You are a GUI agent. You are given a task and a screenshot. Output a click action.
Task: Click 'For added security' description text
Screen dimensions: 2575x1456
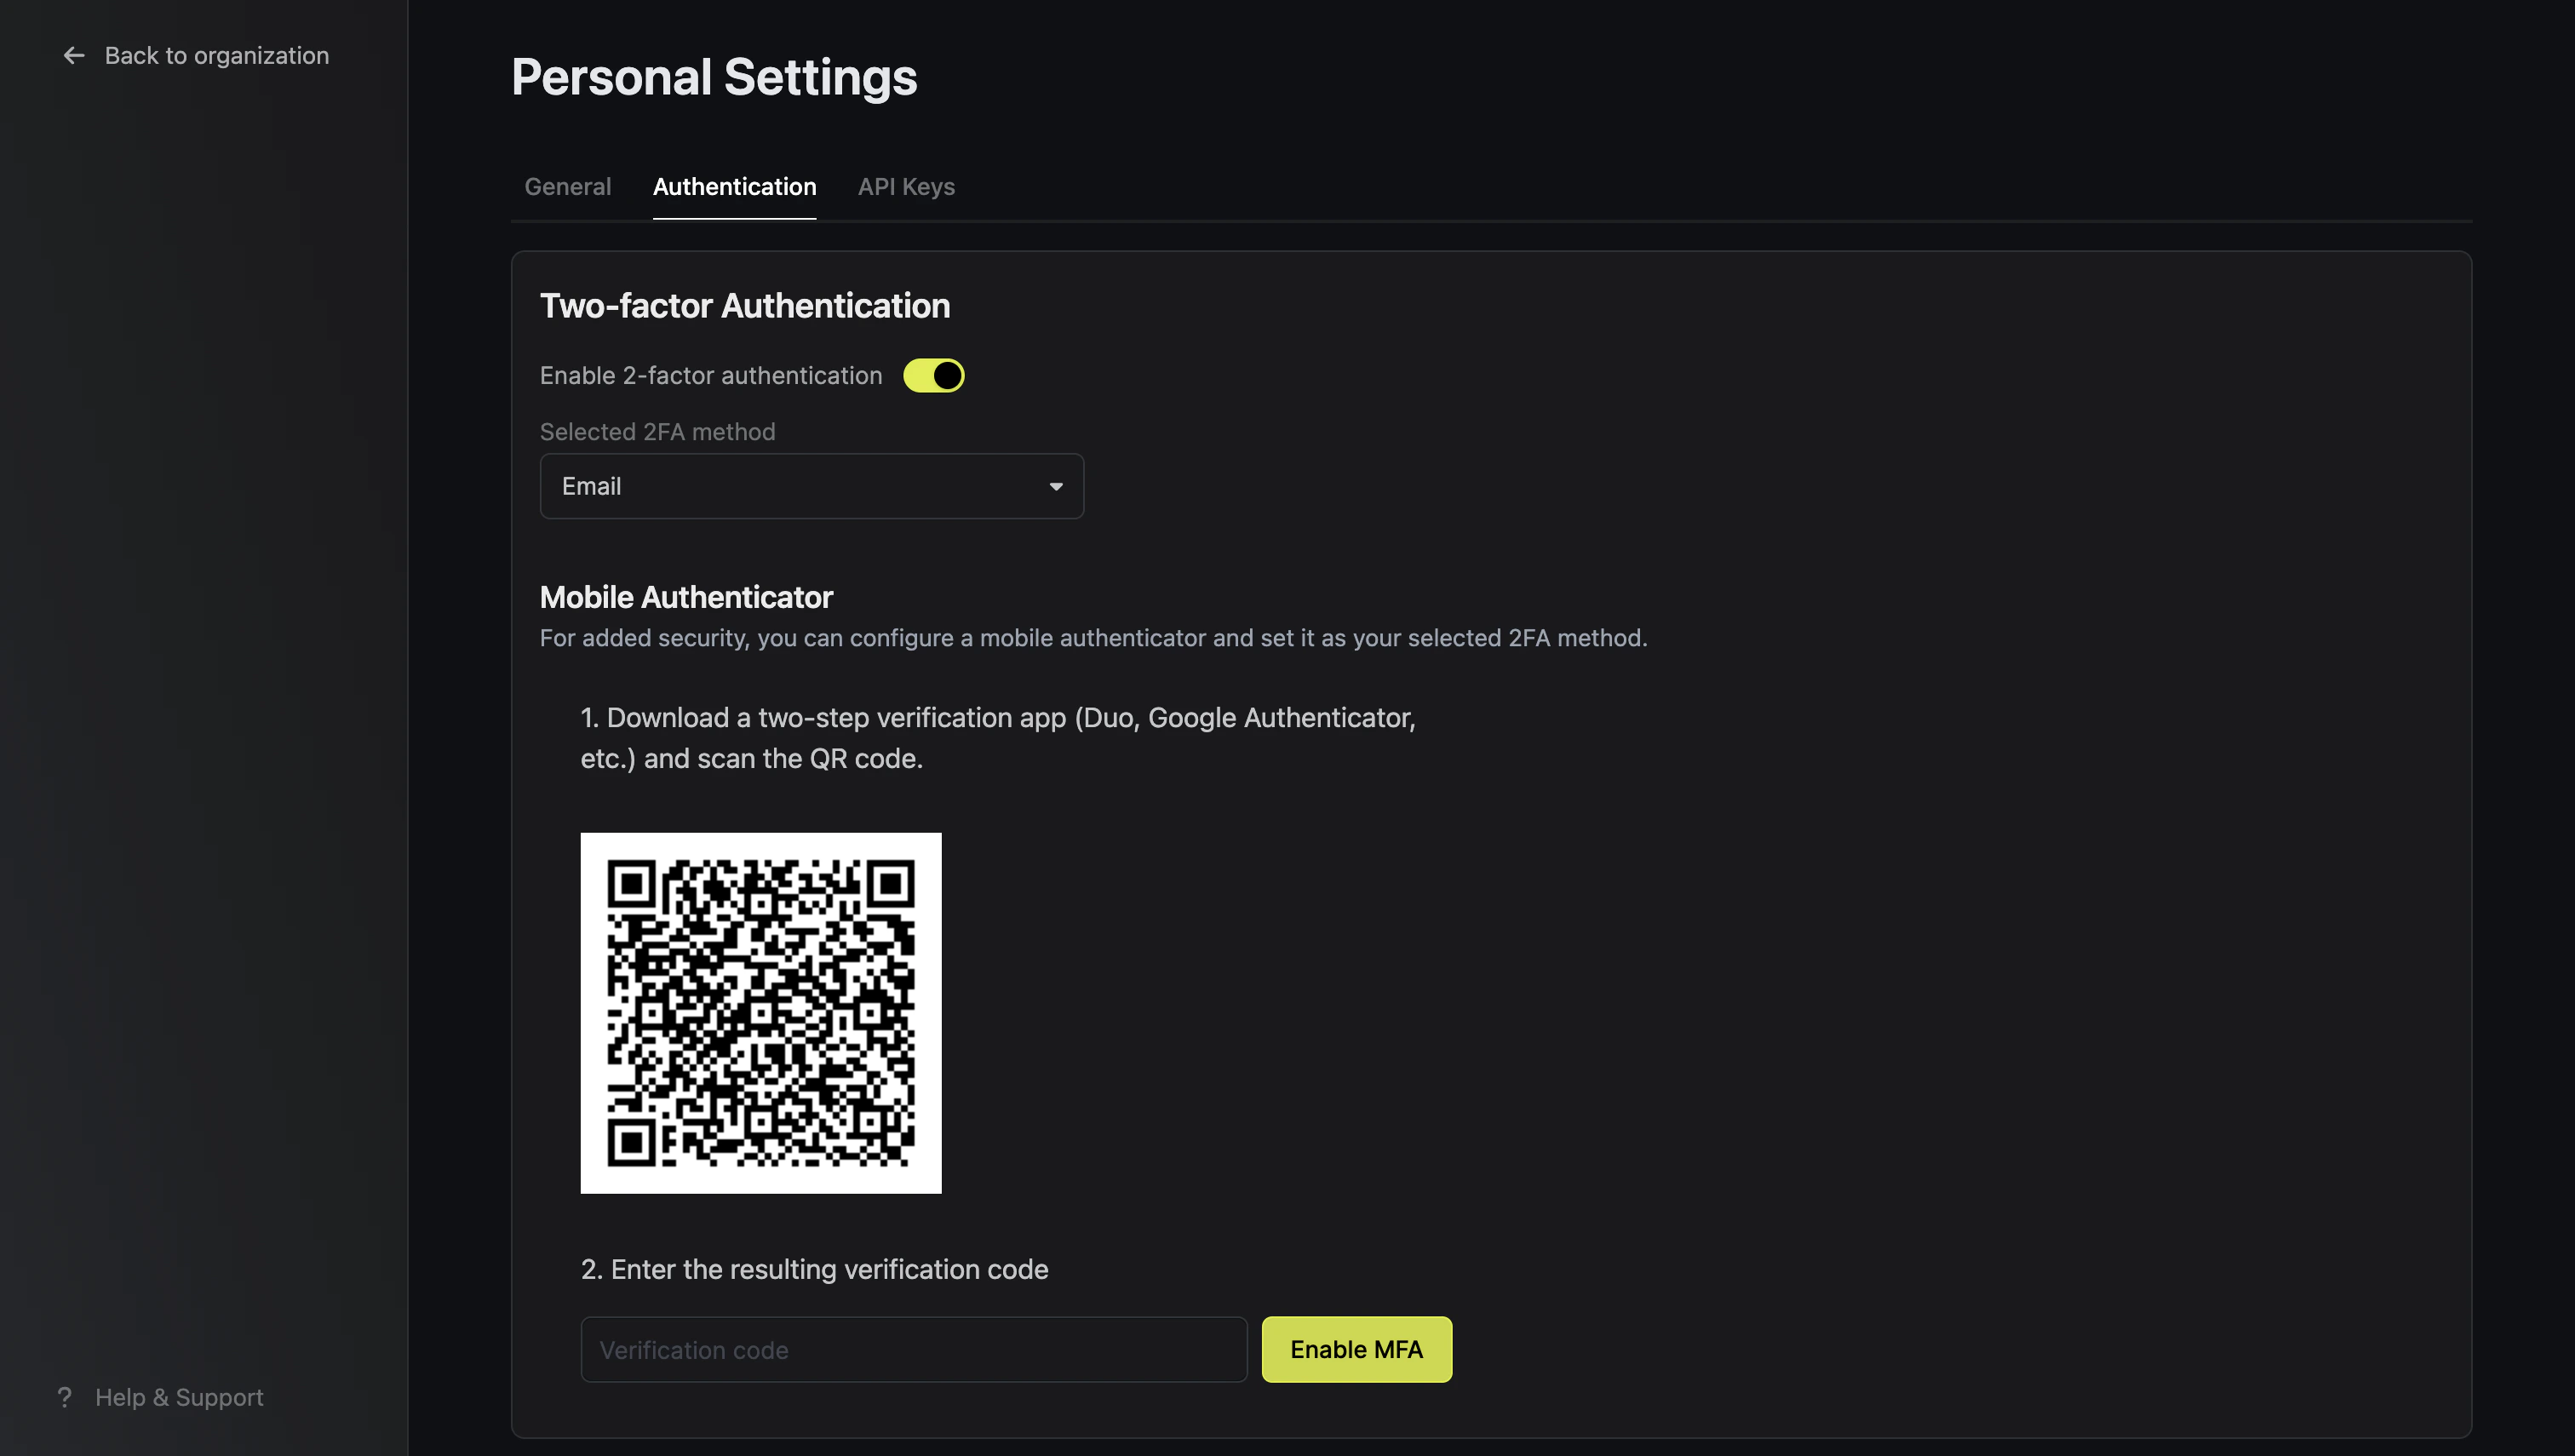[x=1093, y=638]
